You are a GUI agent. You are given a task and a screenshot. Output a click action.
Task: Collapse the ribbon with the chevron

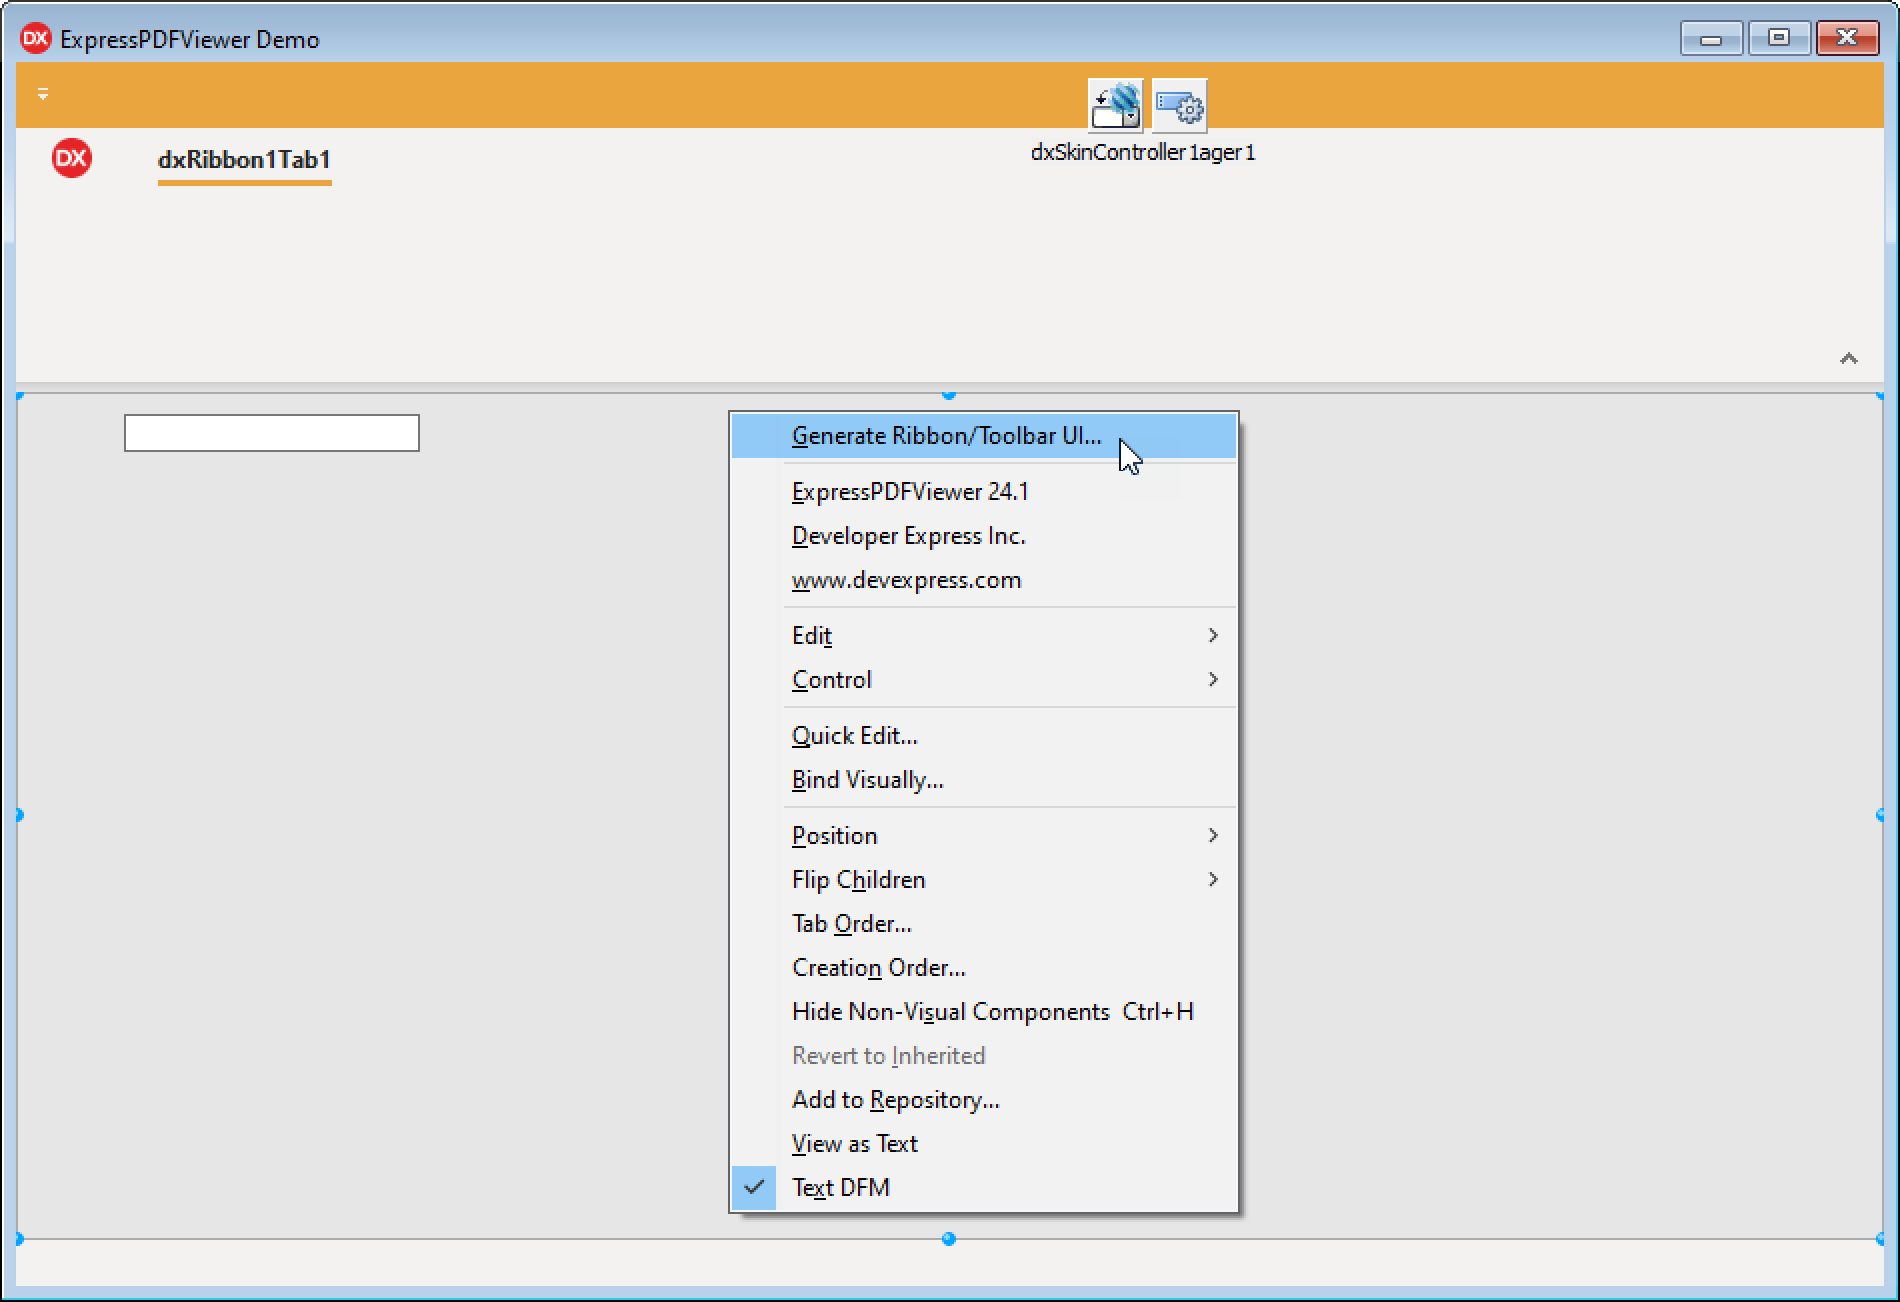tap(1848, 359)
